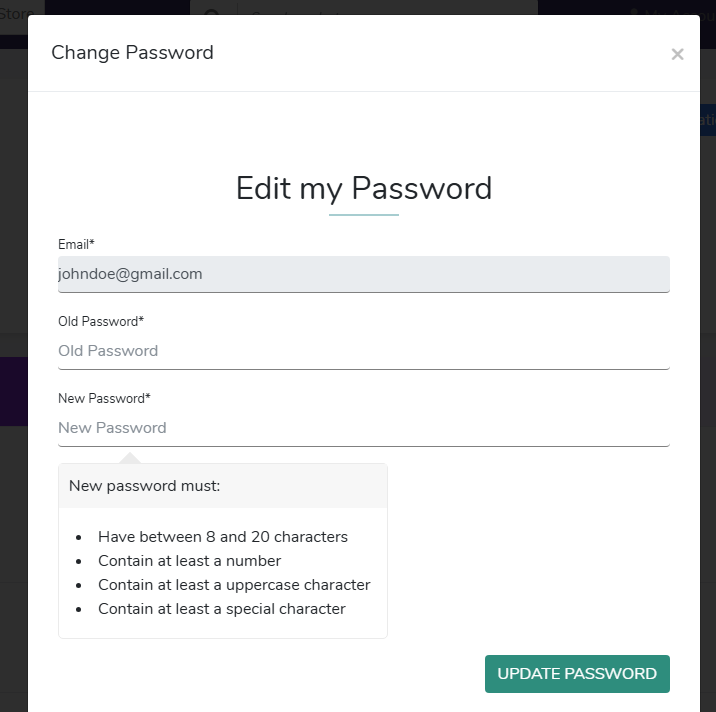Viewport: 716px width, 712px height.
Task: Focus the New Password input field
Action: (x=363, y=428)
